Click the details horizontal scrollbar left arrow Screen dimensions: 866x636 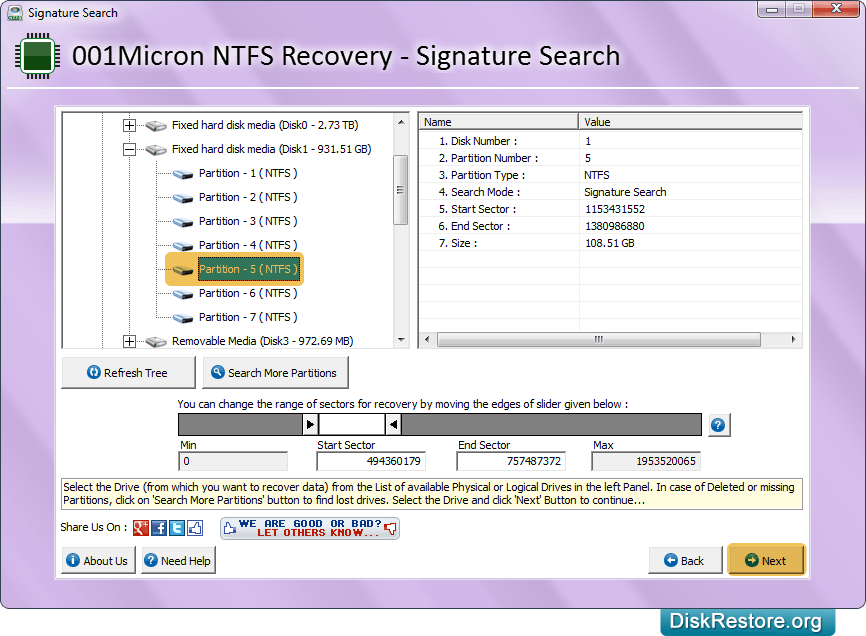coord(427,340)
